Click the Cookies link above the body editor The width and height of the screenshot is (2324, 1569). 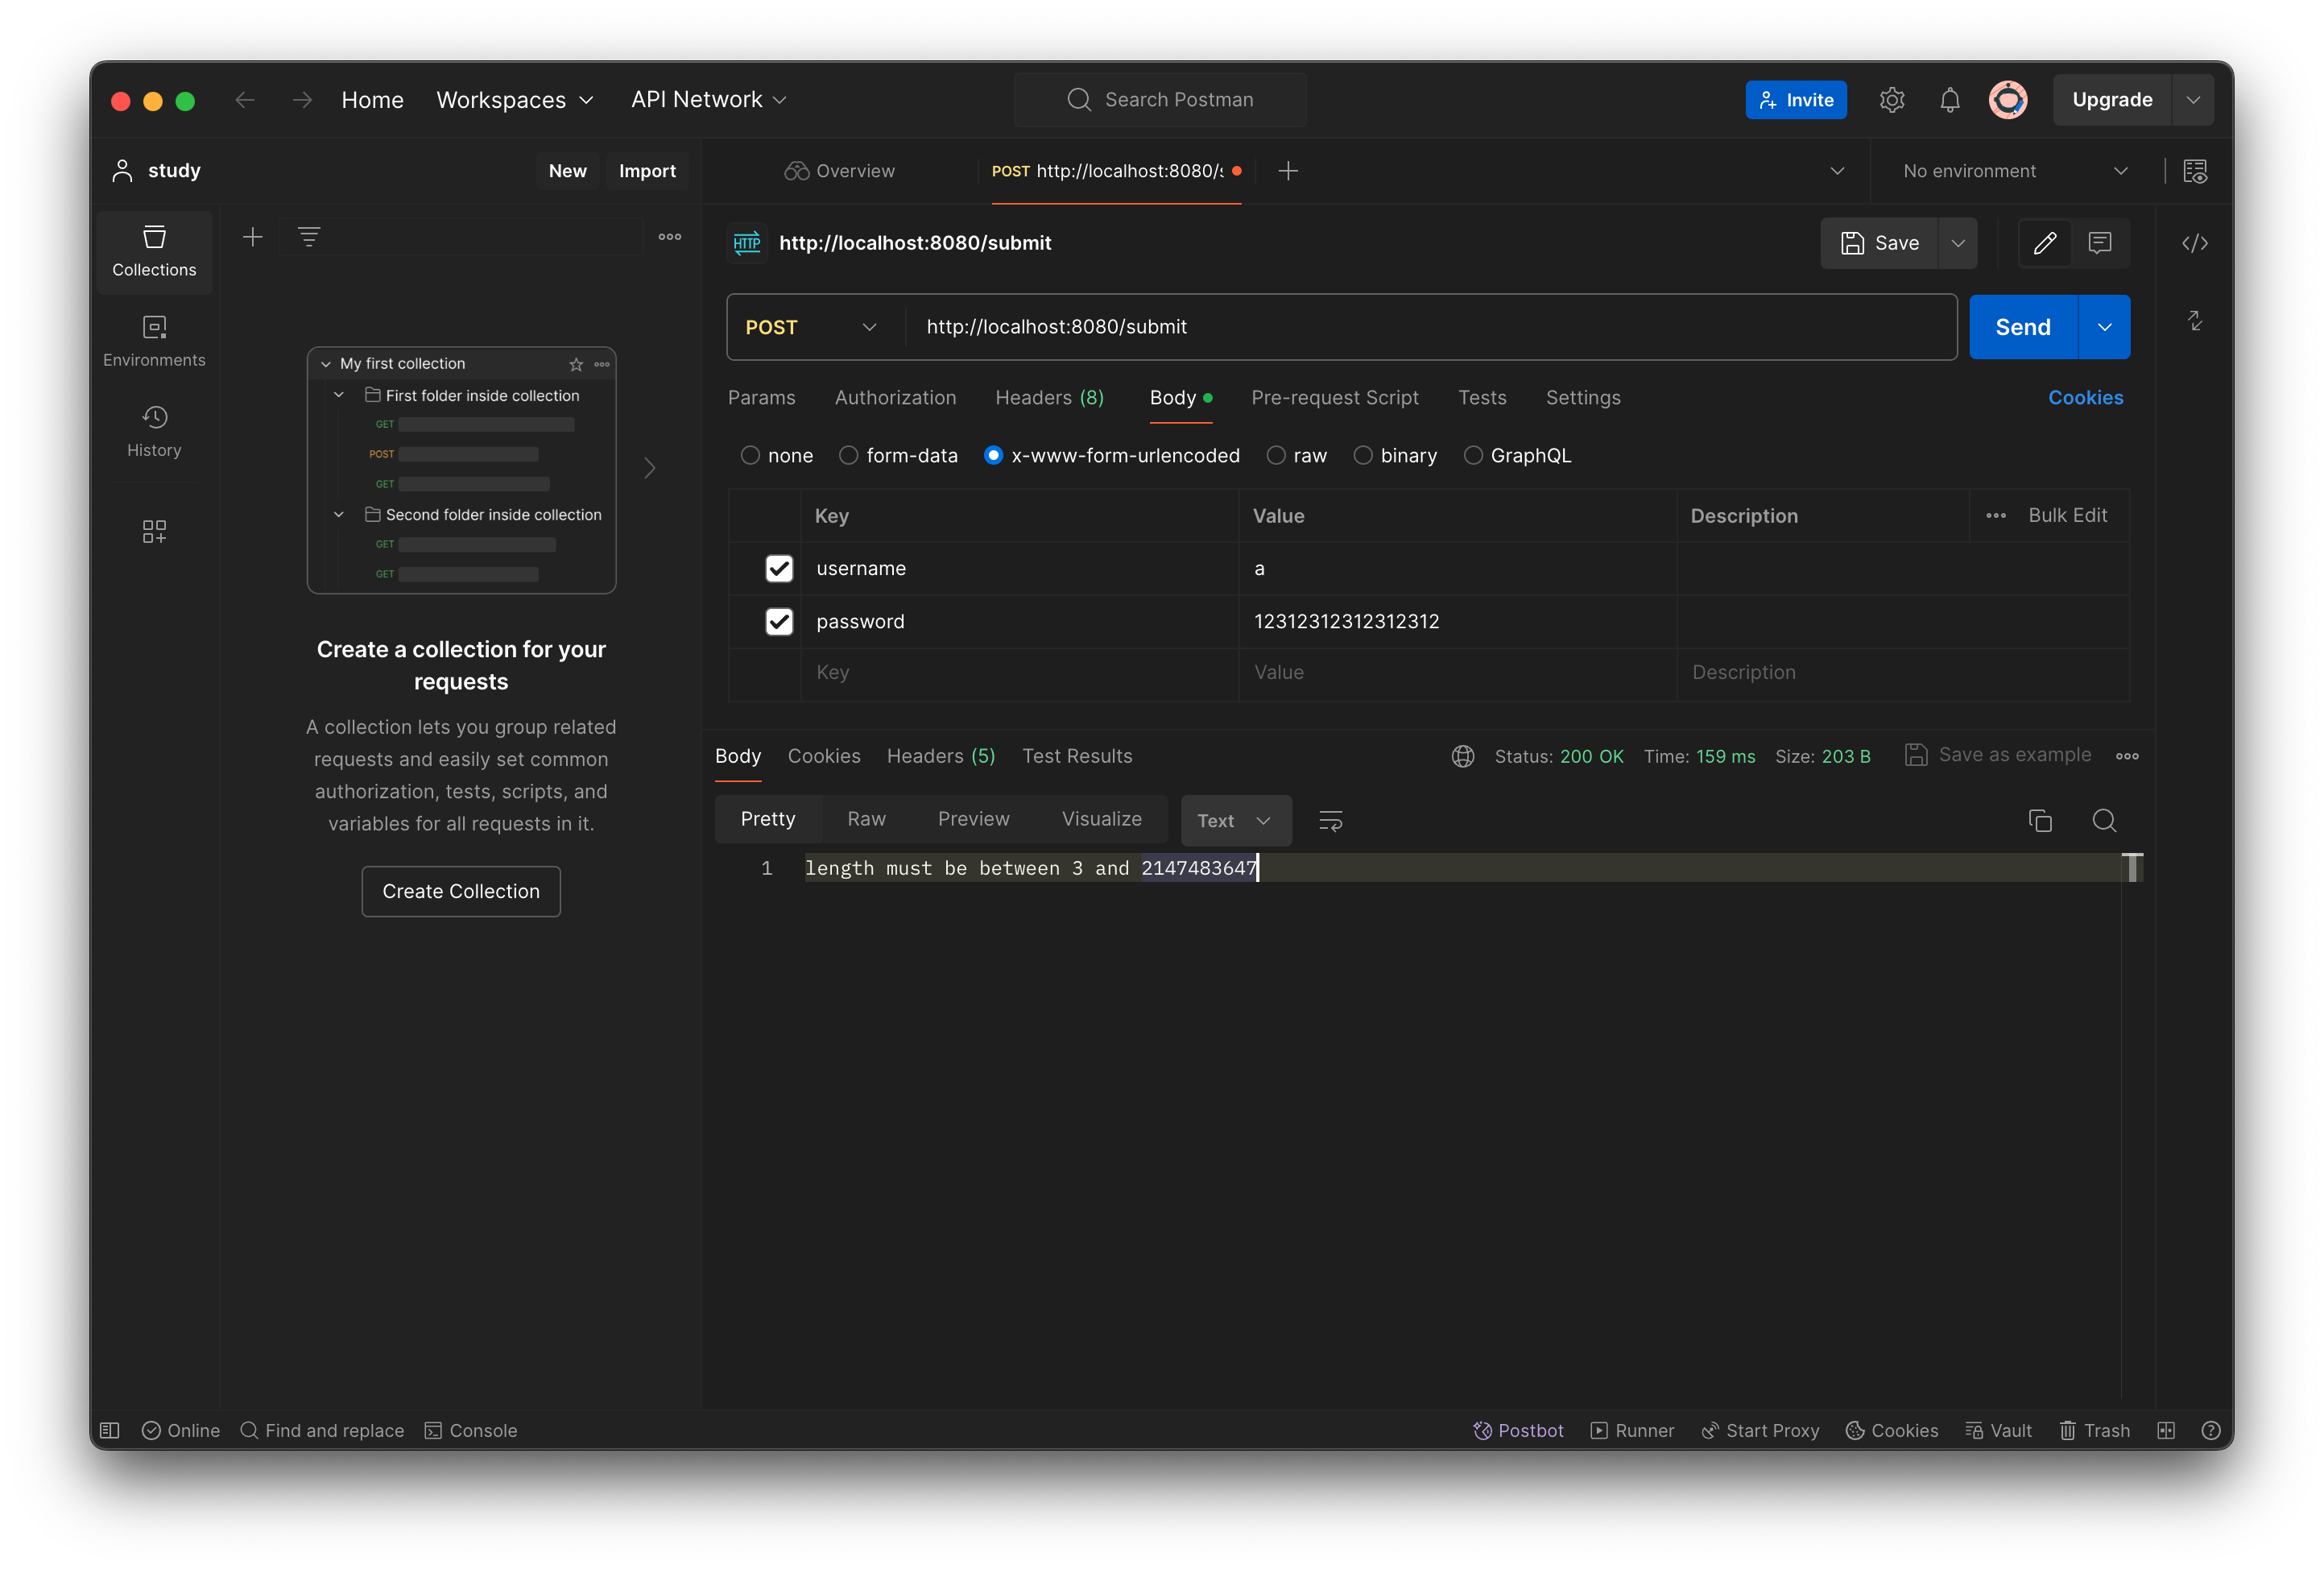pos(2085,397)
